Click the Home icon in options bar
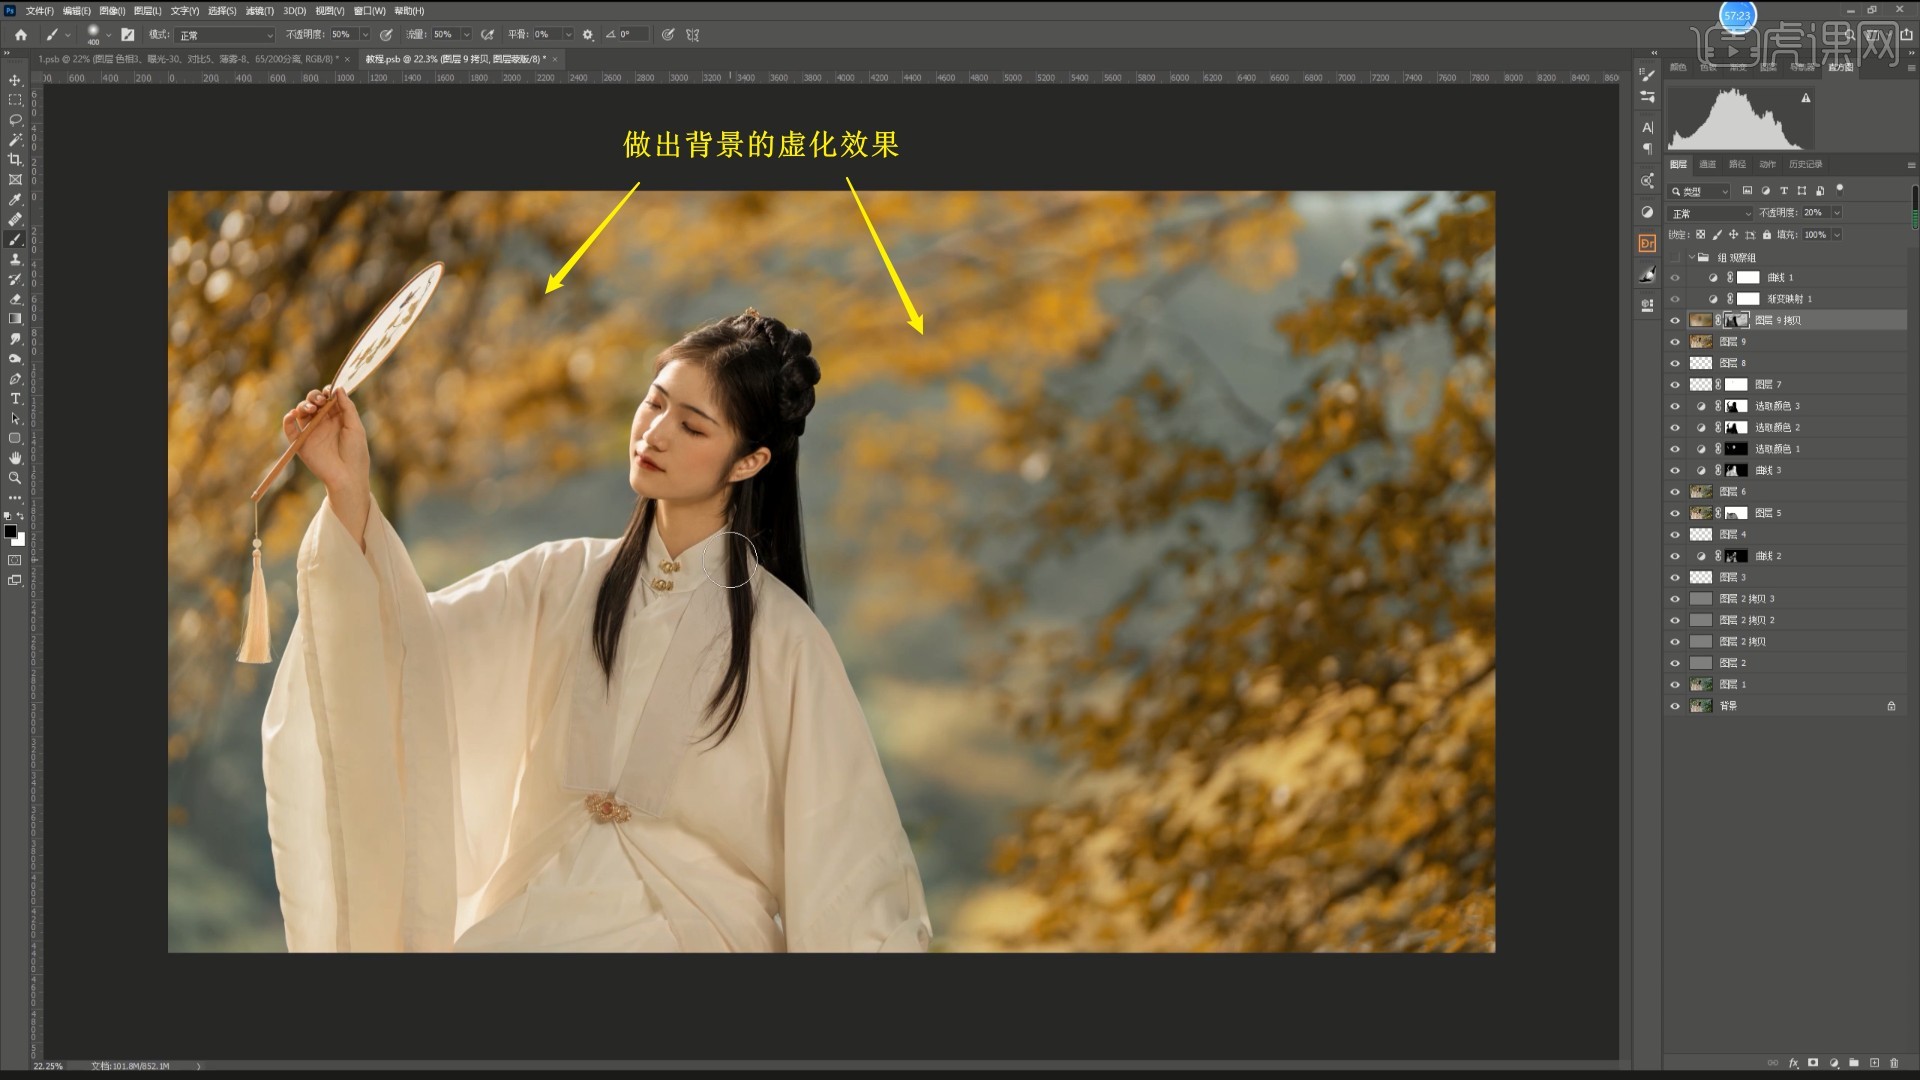Viewport: 1920px width, 1080px height. coord(20,34)
